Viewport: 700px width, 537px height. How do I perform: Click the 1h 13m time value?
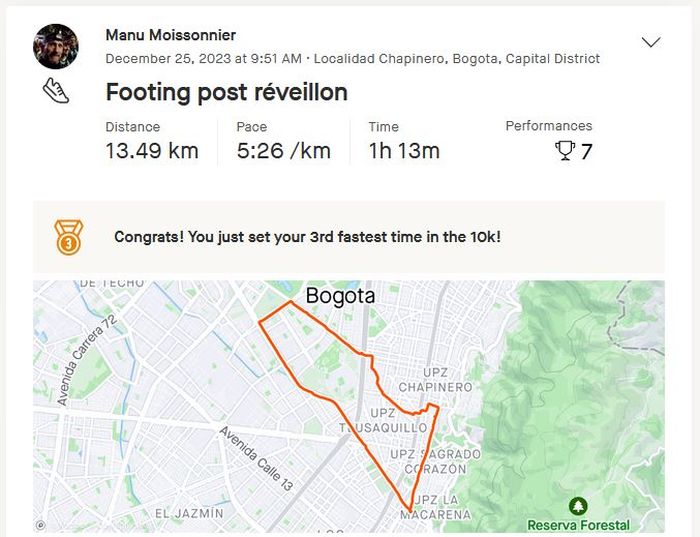[x=404, y=152]
